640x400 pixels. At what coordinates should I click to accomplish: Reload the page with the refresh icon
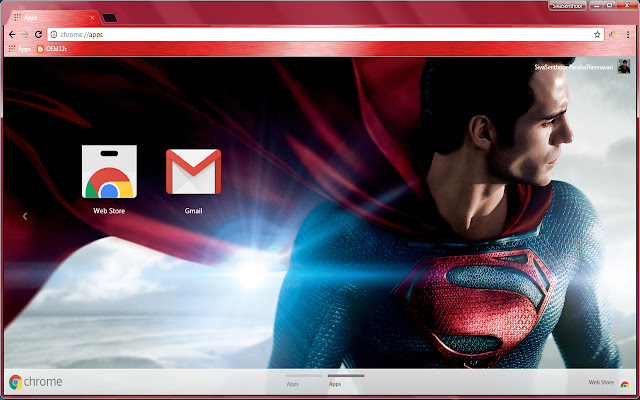point(38,35)
